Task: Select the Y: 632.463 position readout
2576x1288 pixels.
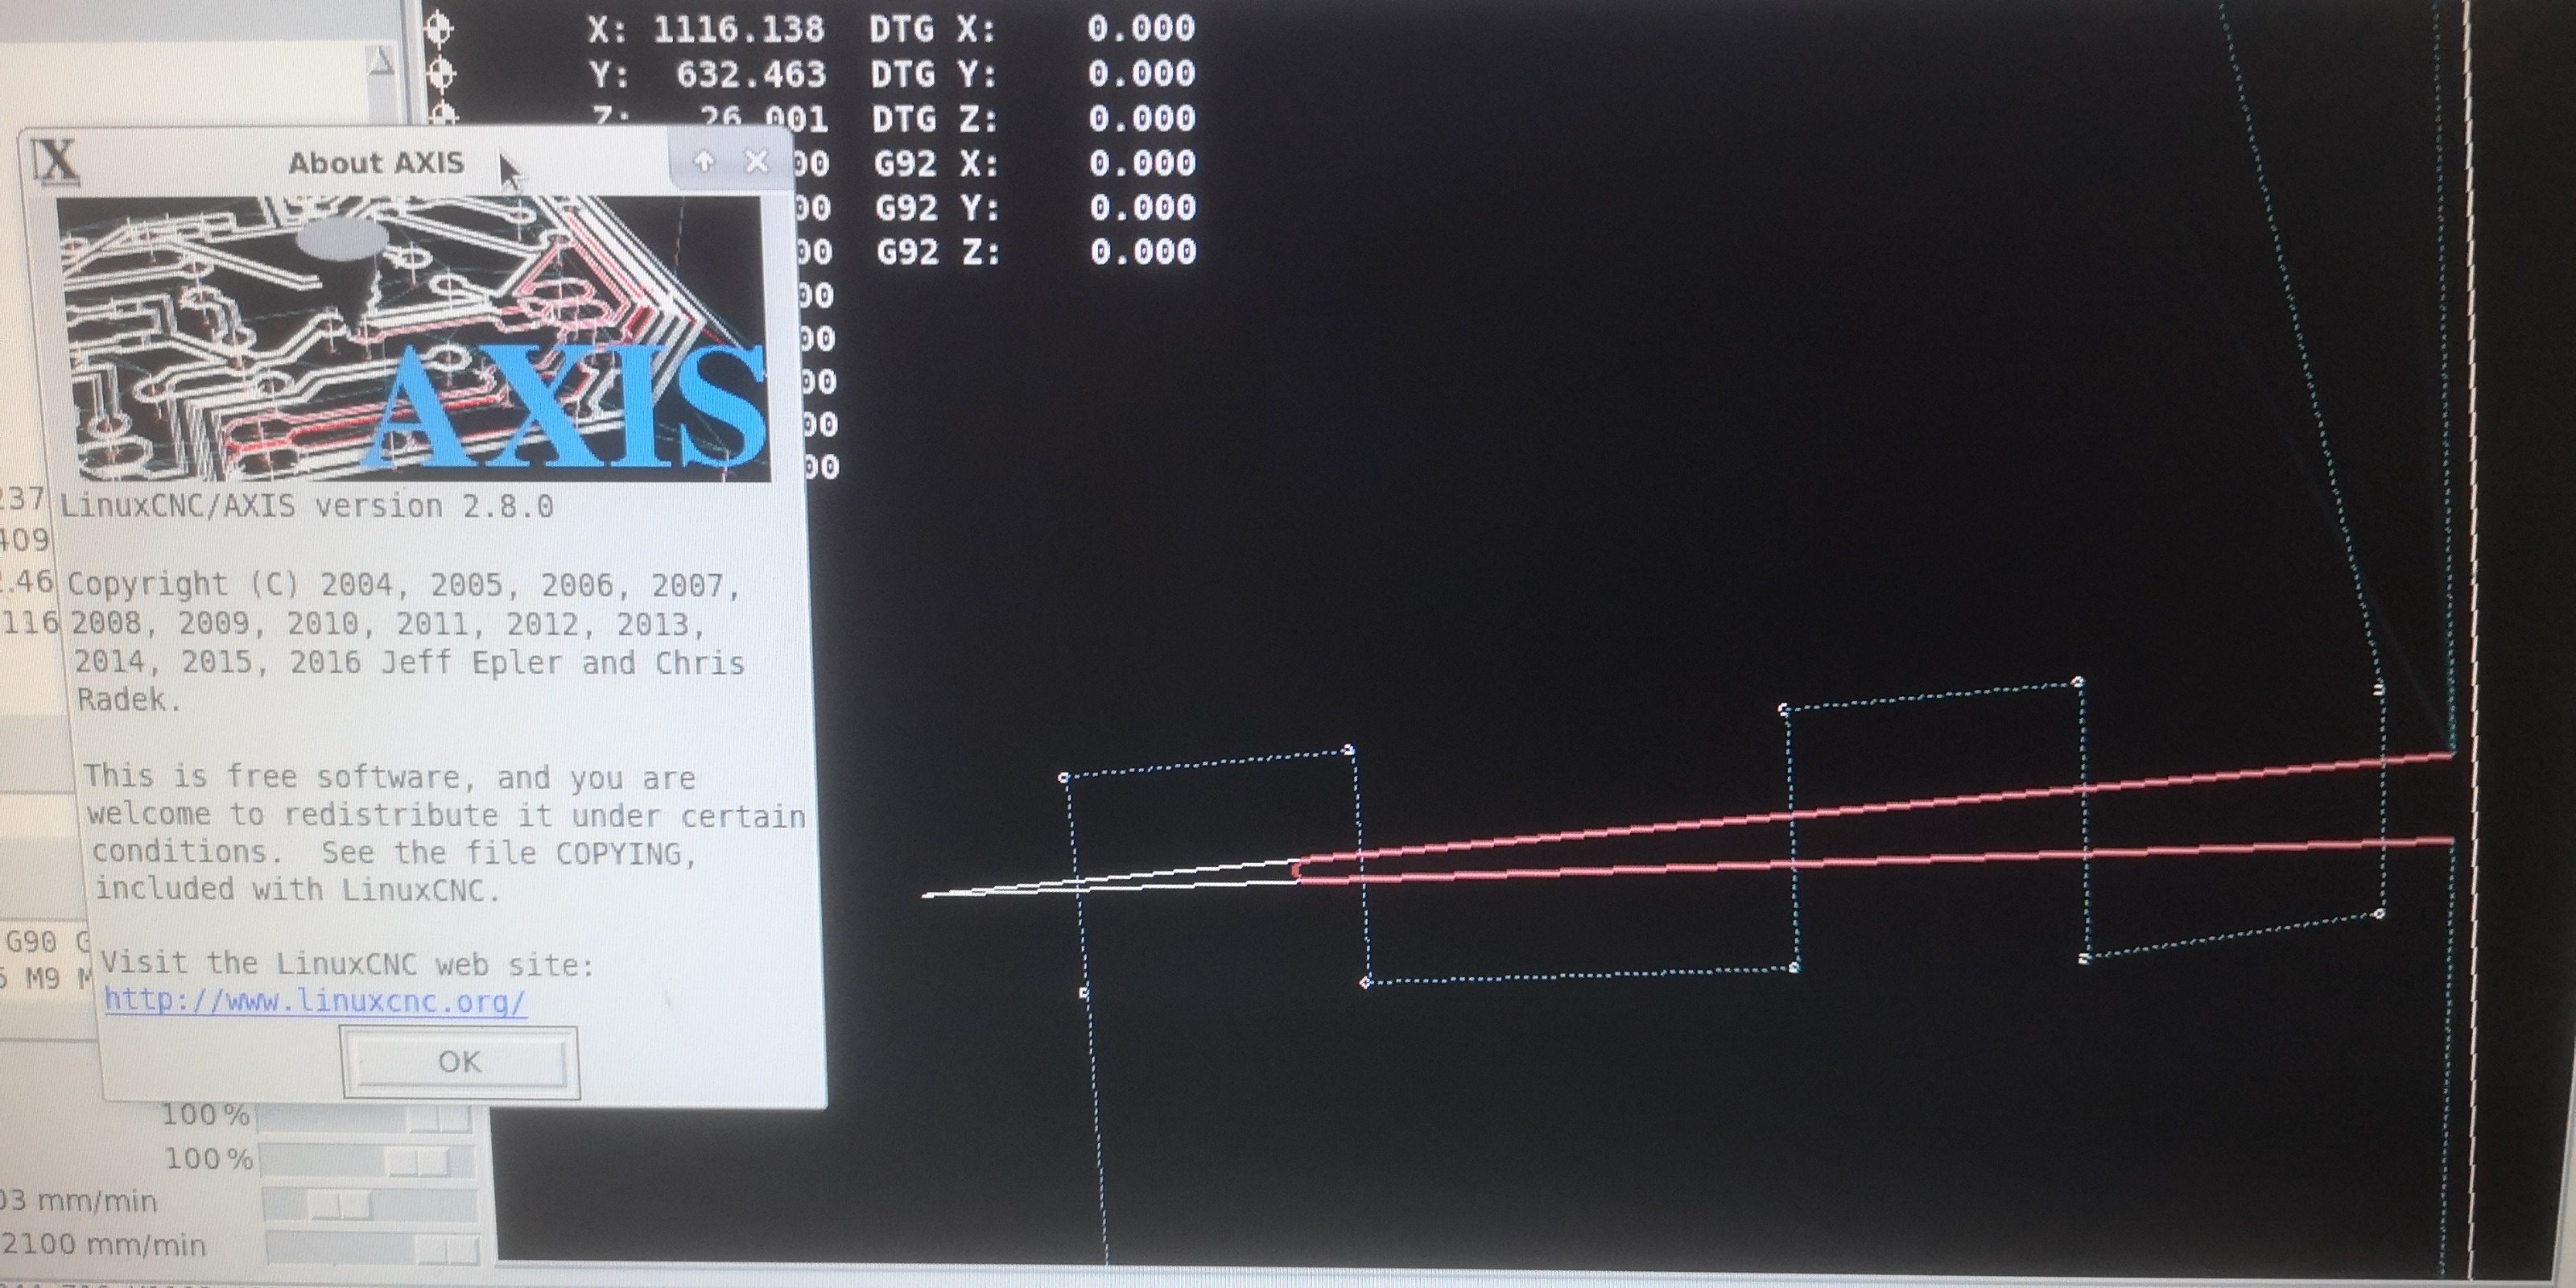Action: [708, 74]
